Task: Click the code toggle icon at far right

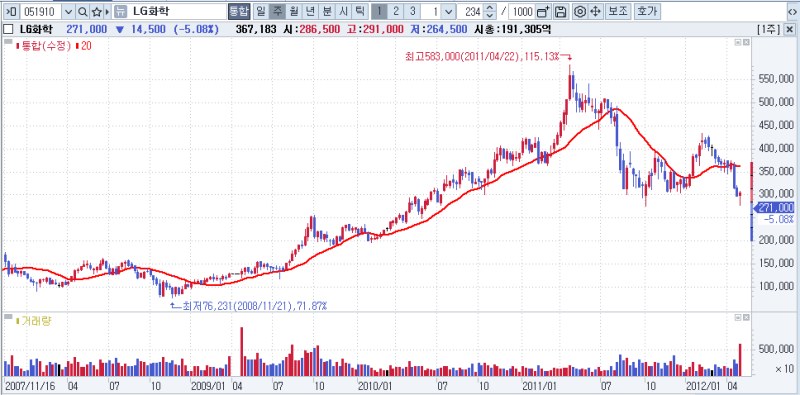Action: (792, 12)
